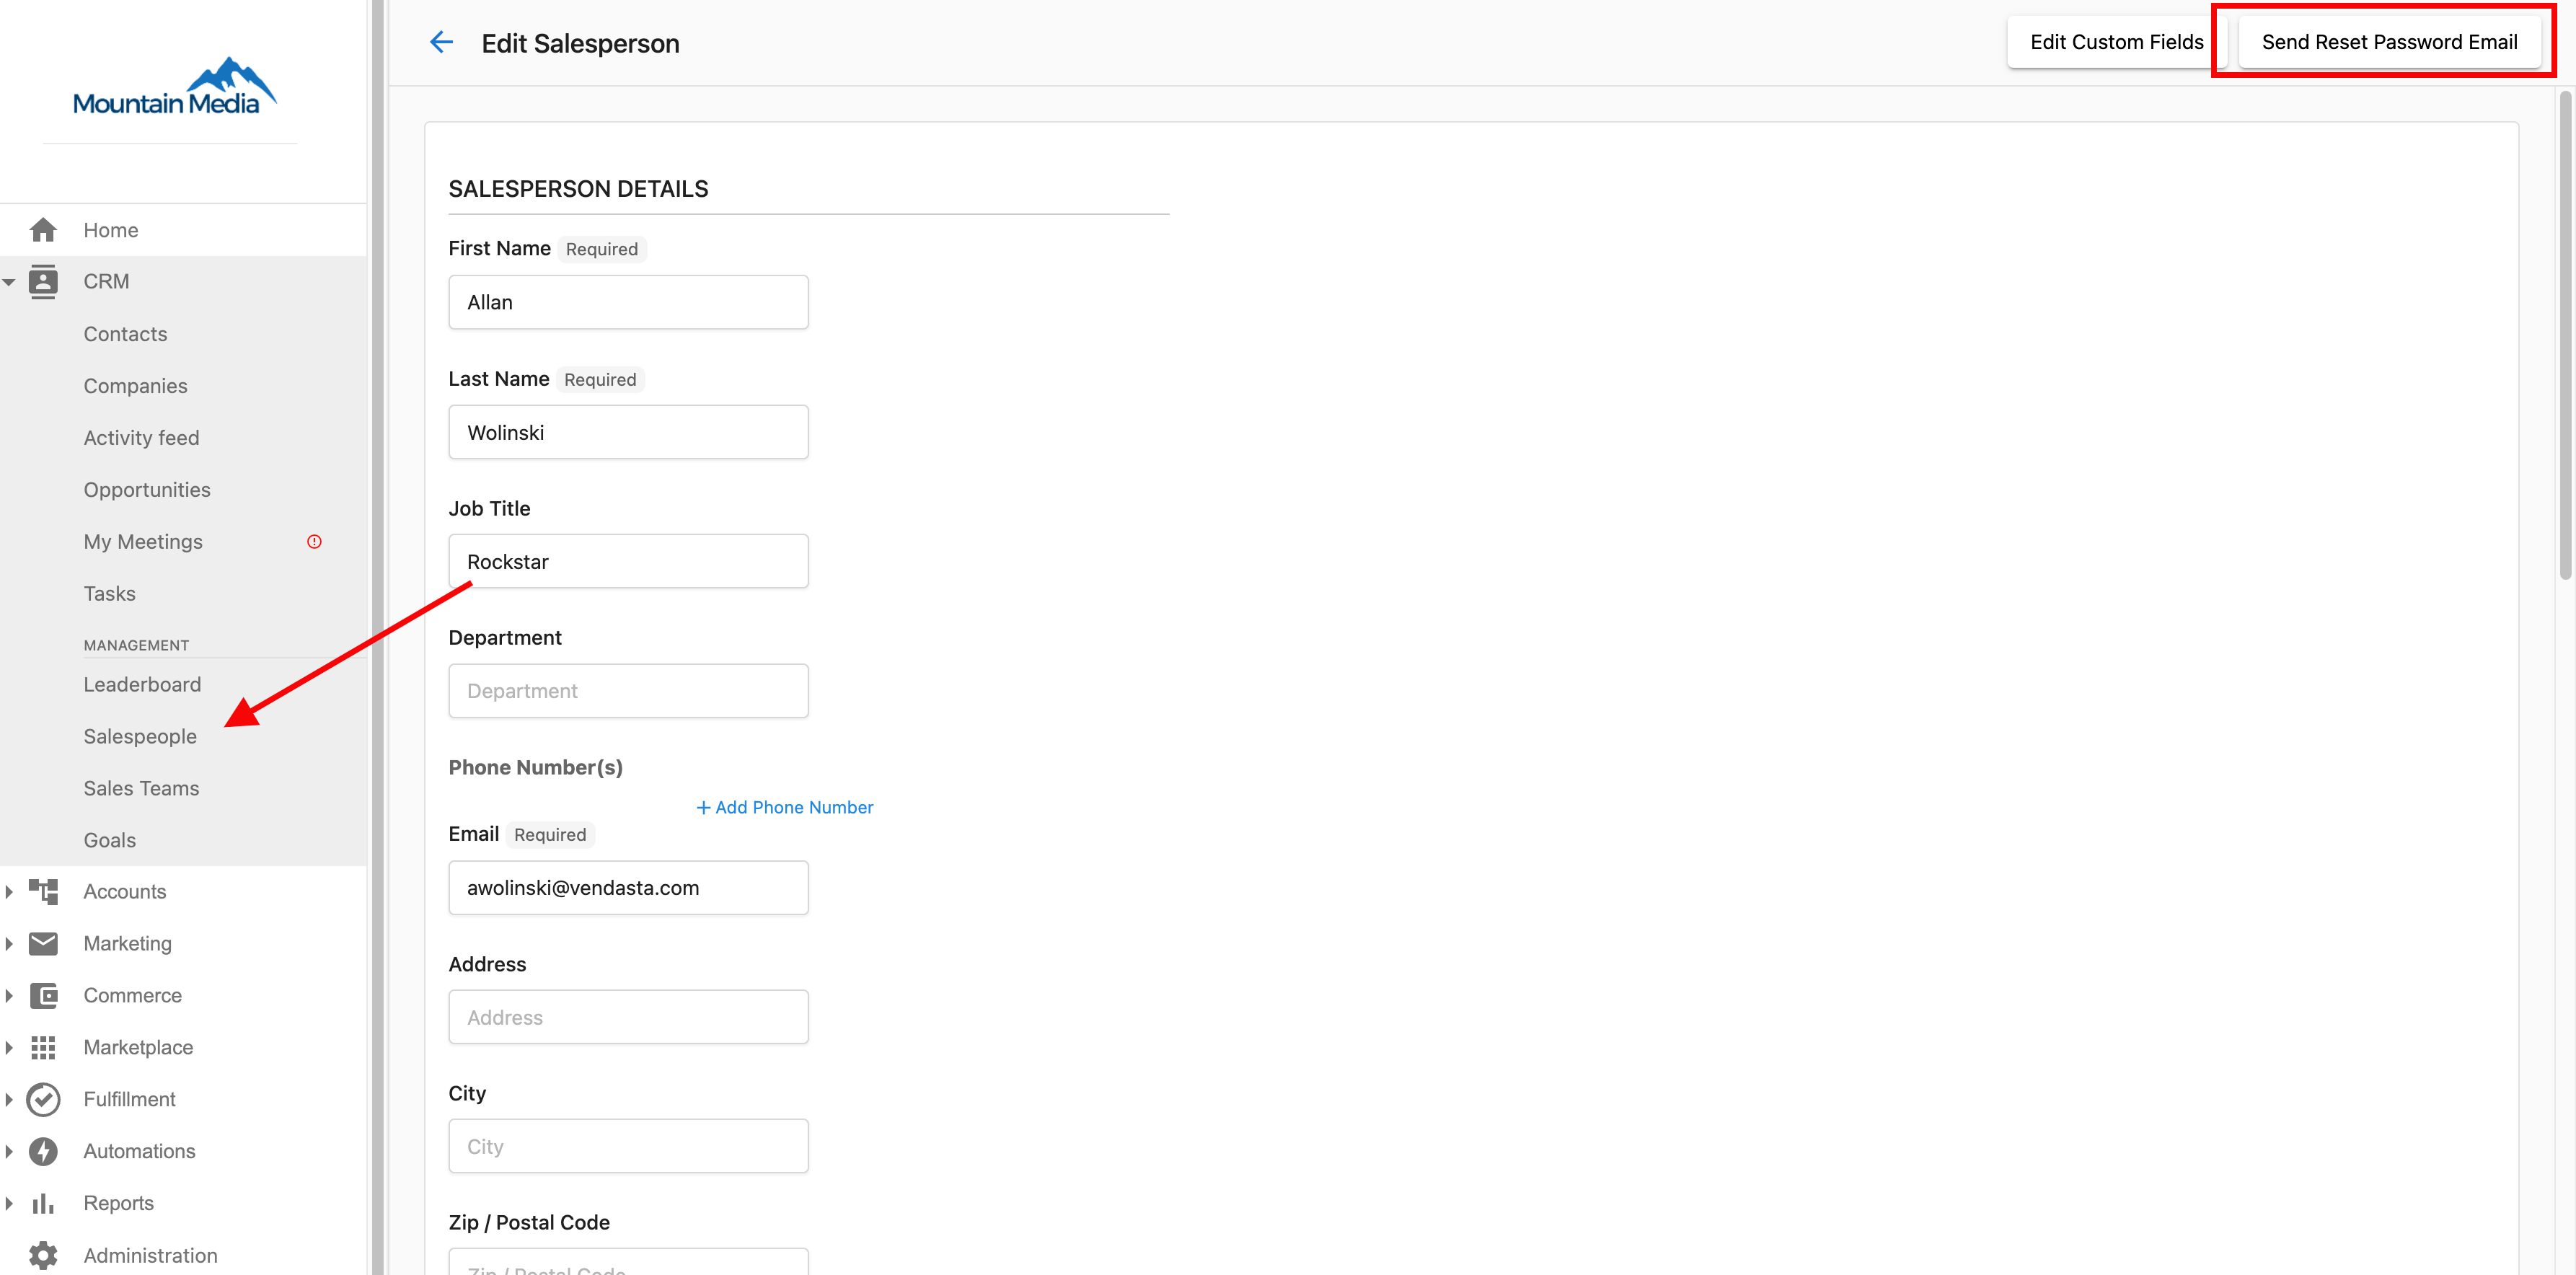Click the Fulfillment checkmark icon

click(44, 1099)
